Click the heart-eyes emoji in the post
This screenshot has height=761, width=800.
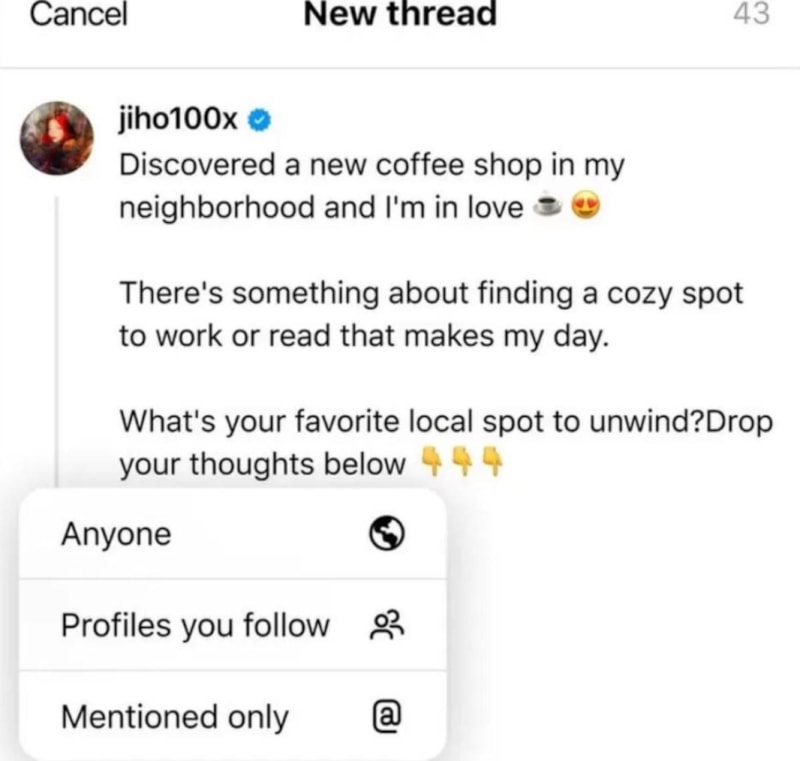[x=585, y=206]
